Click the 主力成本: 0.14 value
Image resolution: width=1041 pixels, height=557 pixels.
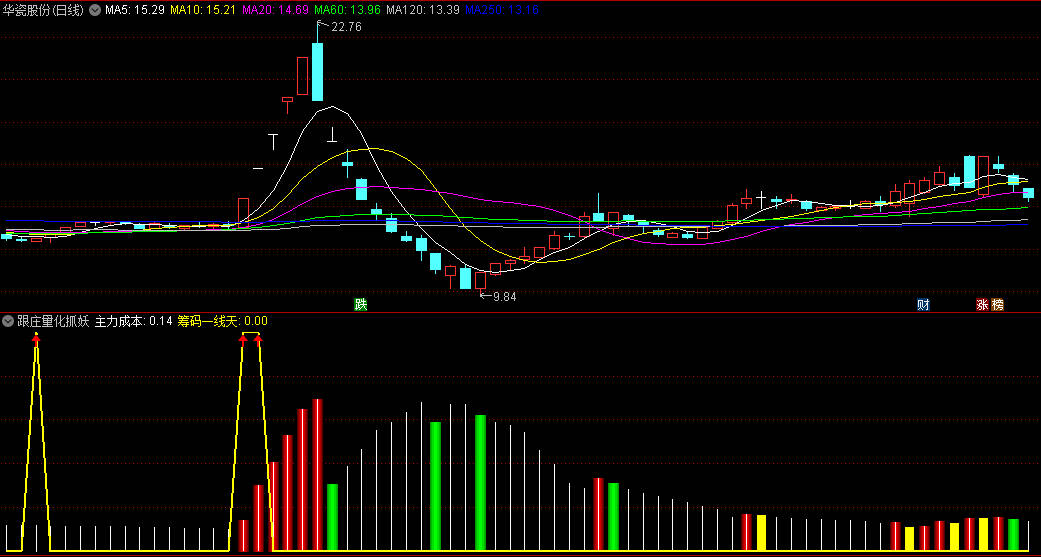[x=133, y=321]
